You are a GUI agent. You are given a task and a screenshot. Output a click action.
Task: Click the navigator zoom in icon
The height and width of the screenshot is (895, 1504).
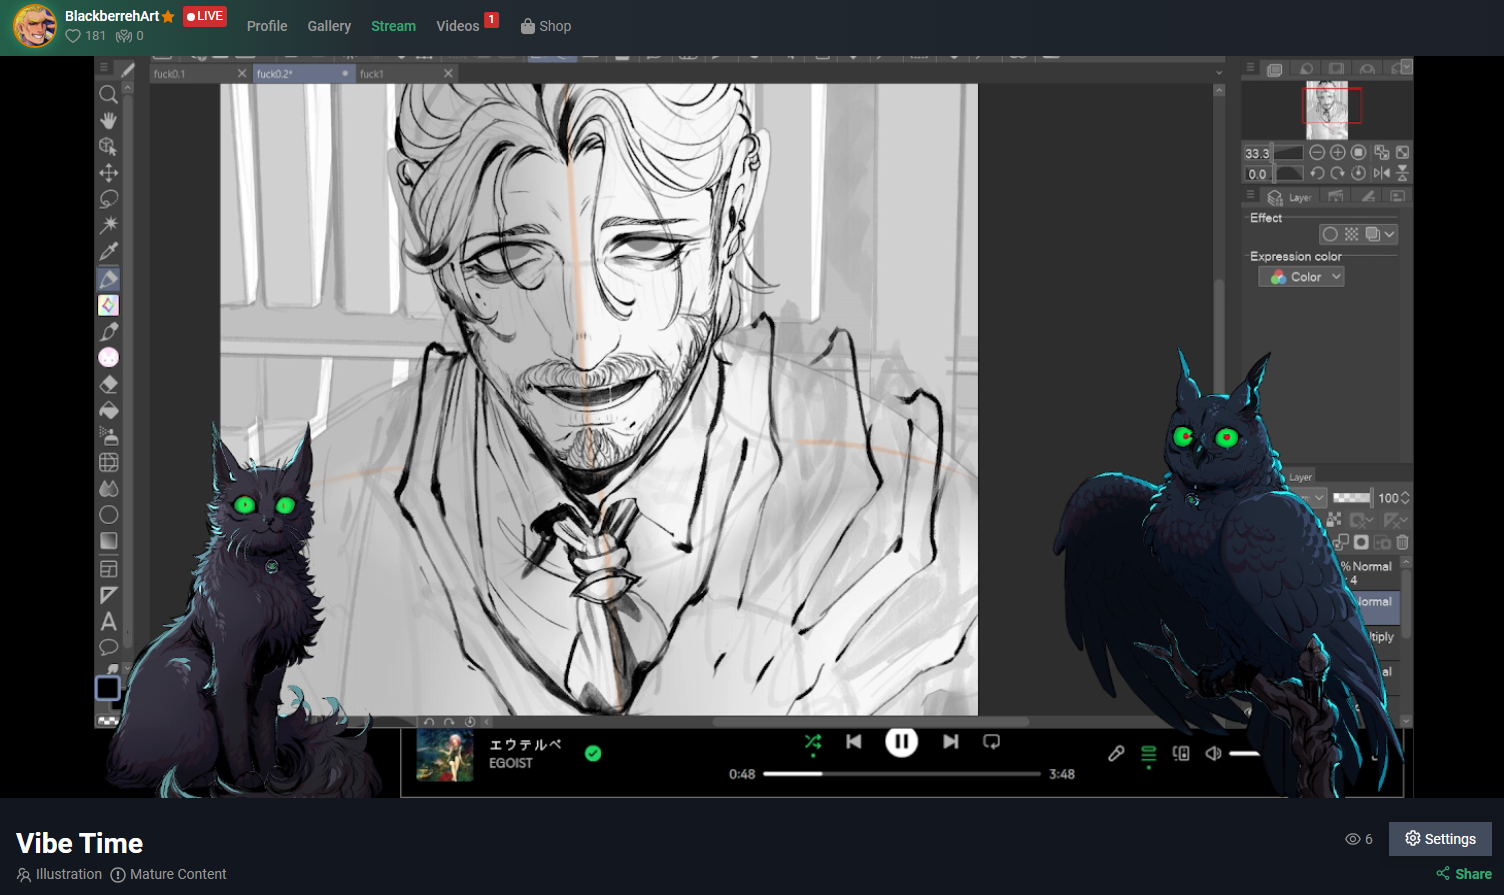[1337, 152]
